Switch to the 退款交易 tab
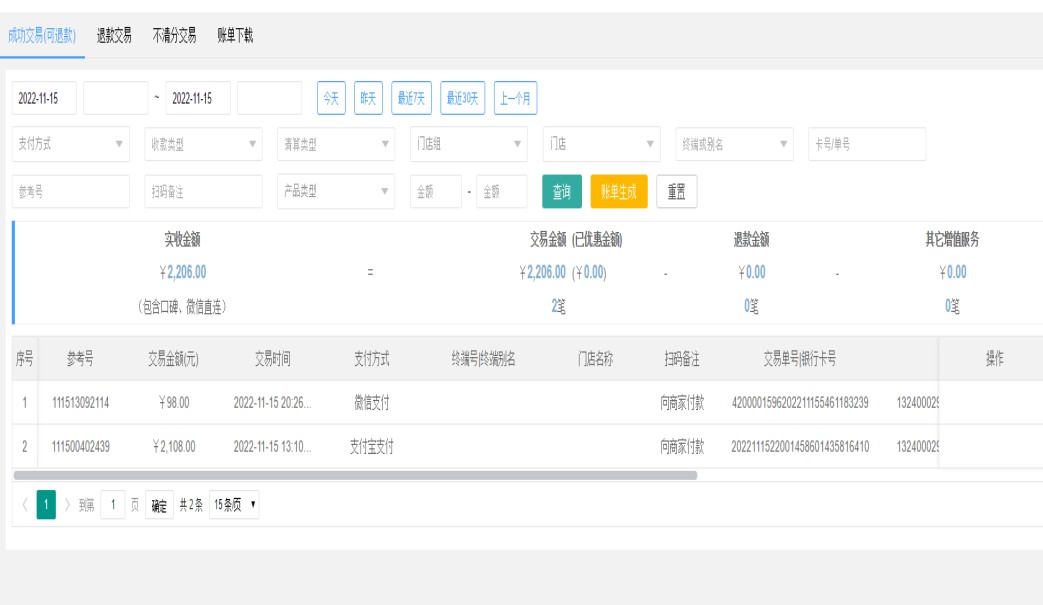 coord(120,36)
